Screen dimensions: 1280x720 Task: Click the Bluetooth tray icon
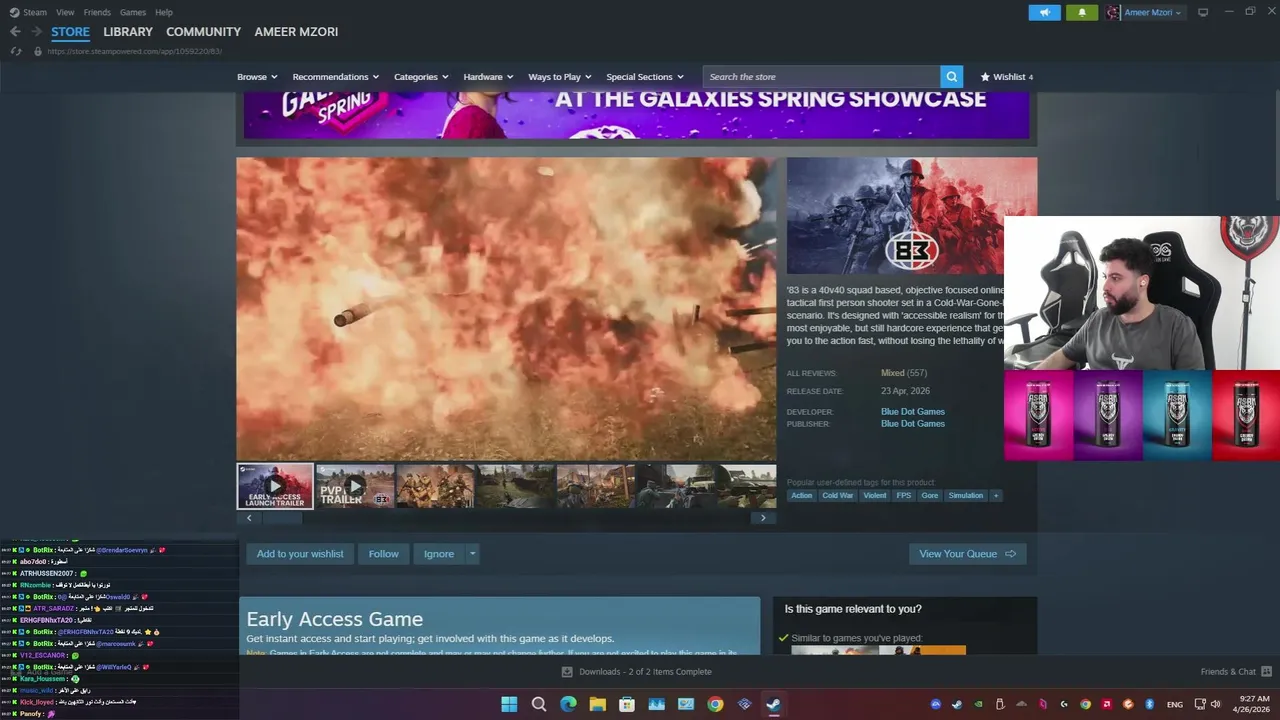tap(1149, 704)
